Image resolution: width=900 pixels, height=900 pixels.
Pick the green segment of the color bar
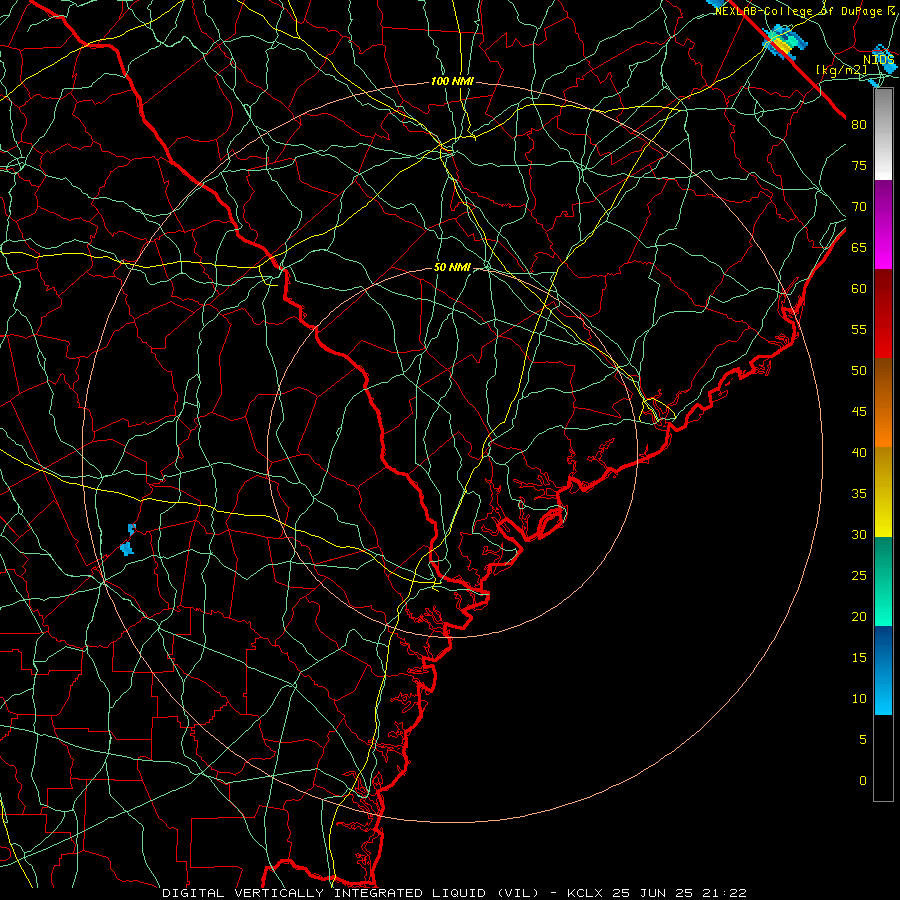pos(883,581)
